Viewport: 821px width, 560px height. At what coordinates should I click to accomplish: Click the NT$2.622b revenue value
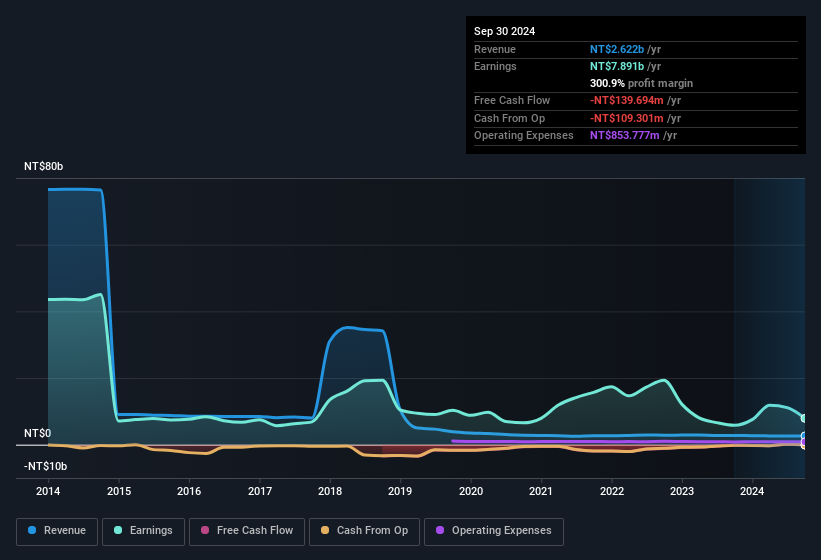617,49
